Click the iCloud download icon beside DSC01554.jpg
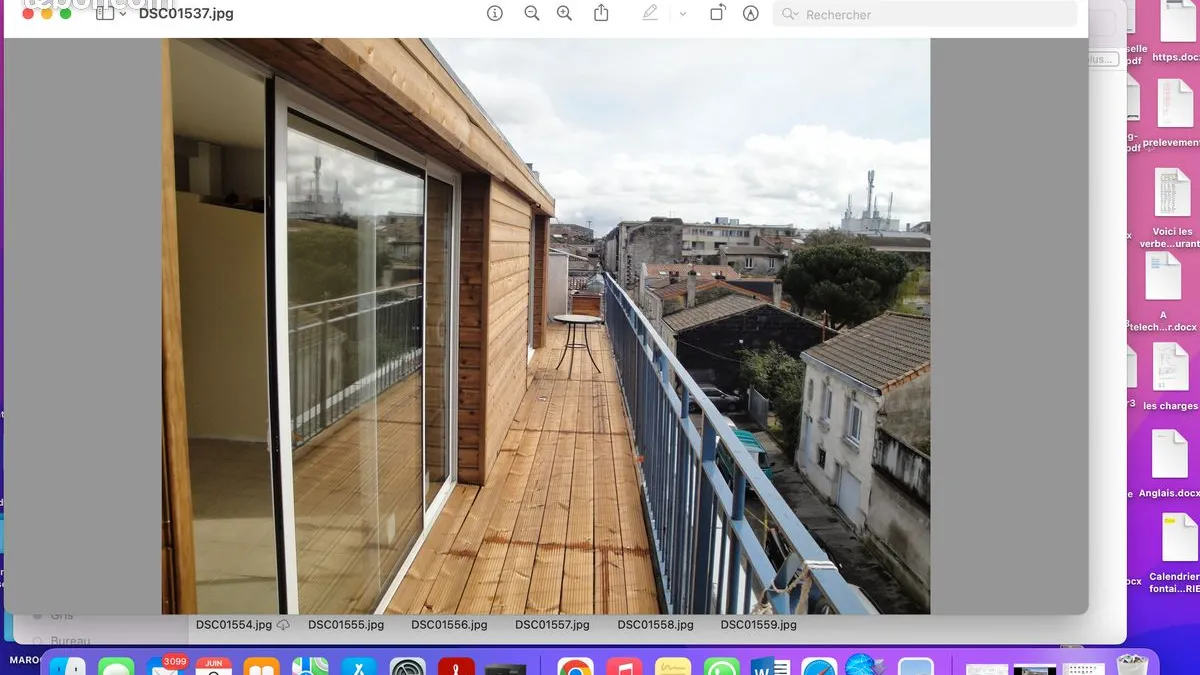This screenshot has width=1200, height=675. [284, 625]
